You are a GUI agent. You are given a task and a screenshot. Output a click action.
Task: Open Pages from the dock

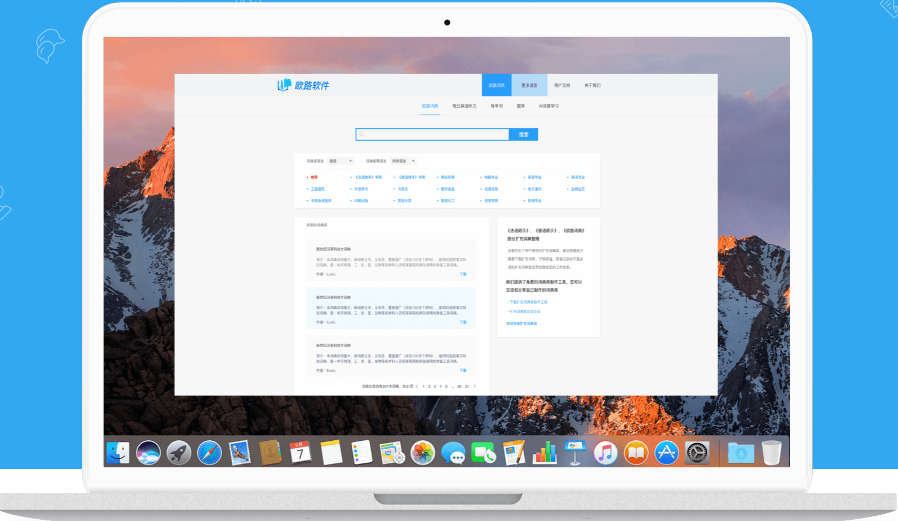point(514,452)
